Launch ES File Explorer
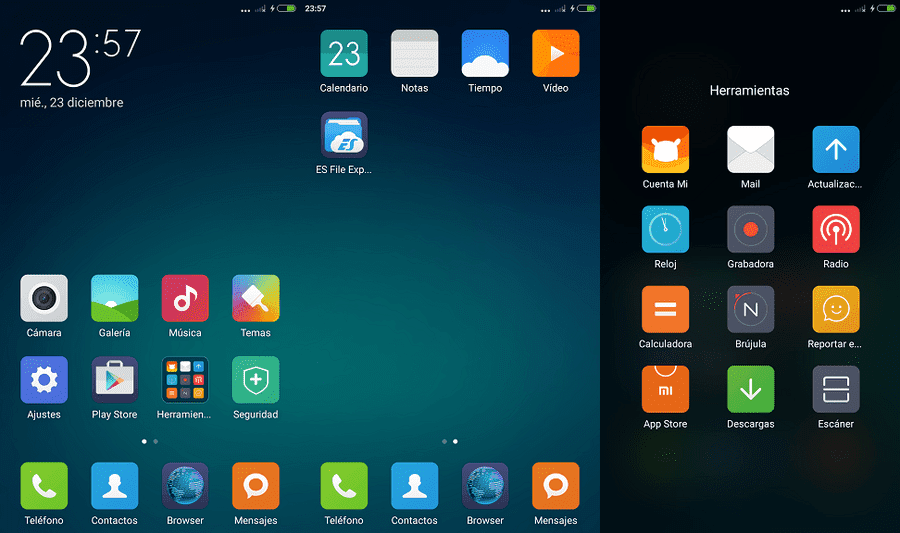The width and height of the screenshot is (900, 533). [x=344, y=135]
